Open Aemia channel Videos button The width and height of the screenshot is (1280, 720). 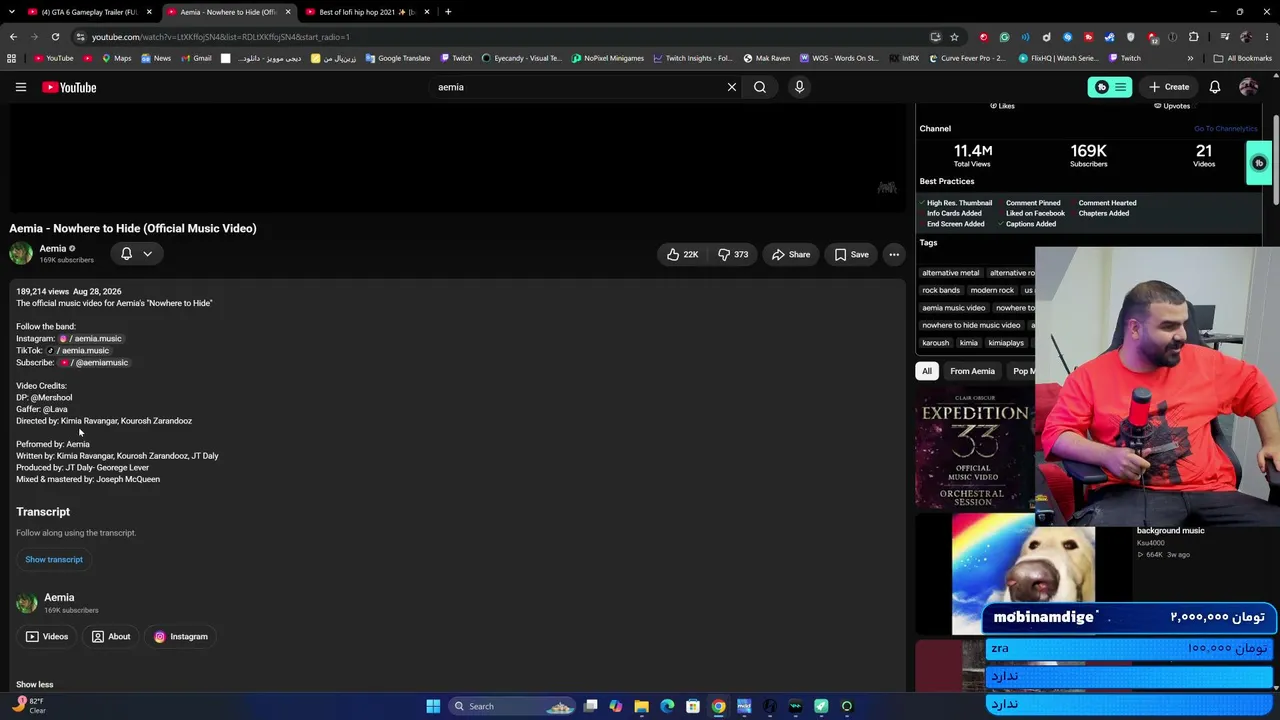pyautogui.click(x=47, y=636)
